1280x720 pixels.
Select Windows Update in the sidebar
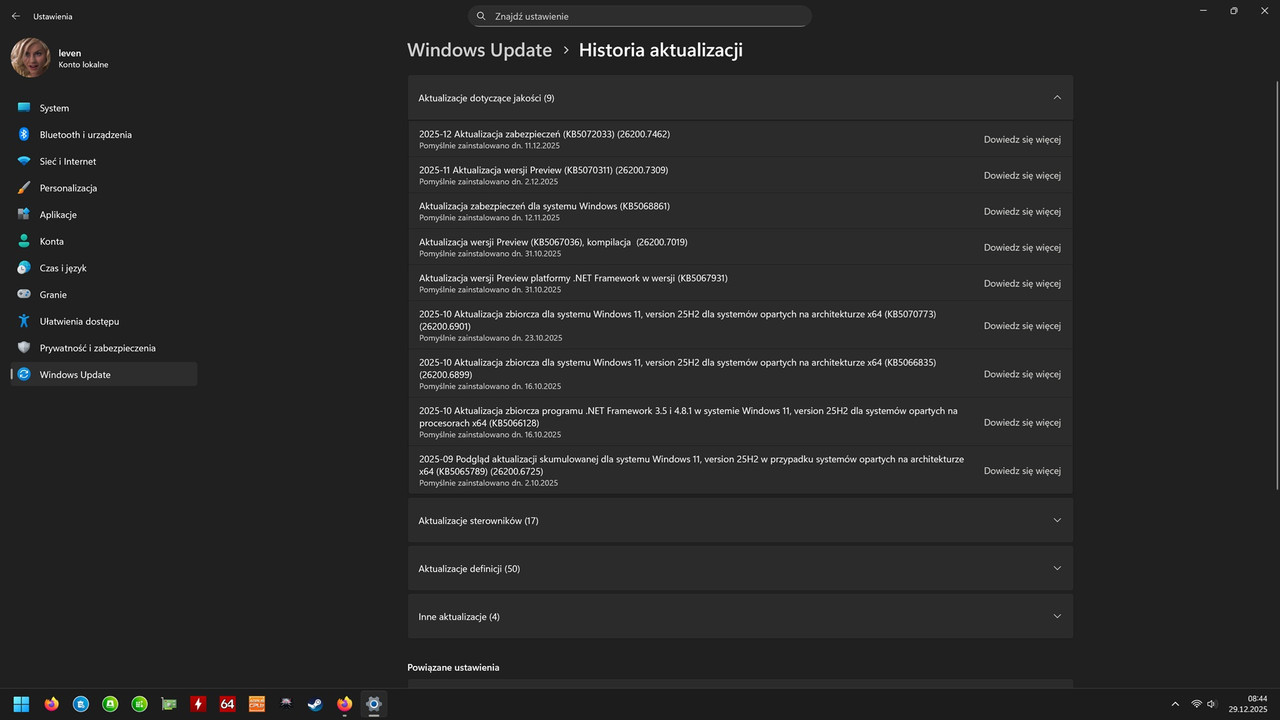click(104, 374)
